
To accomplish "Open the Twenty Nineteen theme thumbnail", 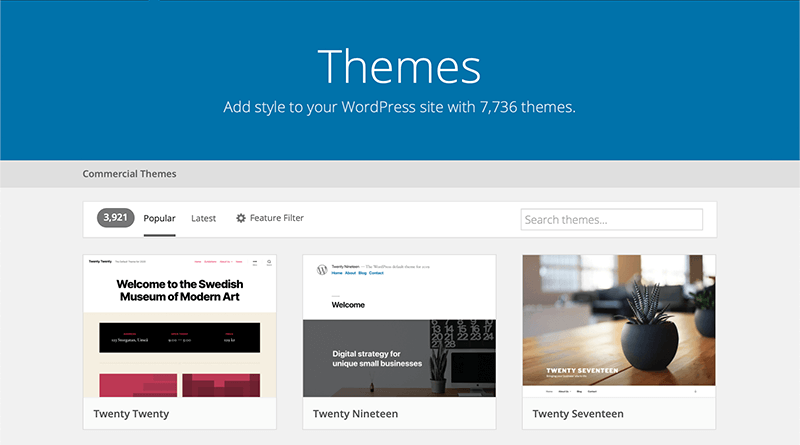I will point(399,326).
